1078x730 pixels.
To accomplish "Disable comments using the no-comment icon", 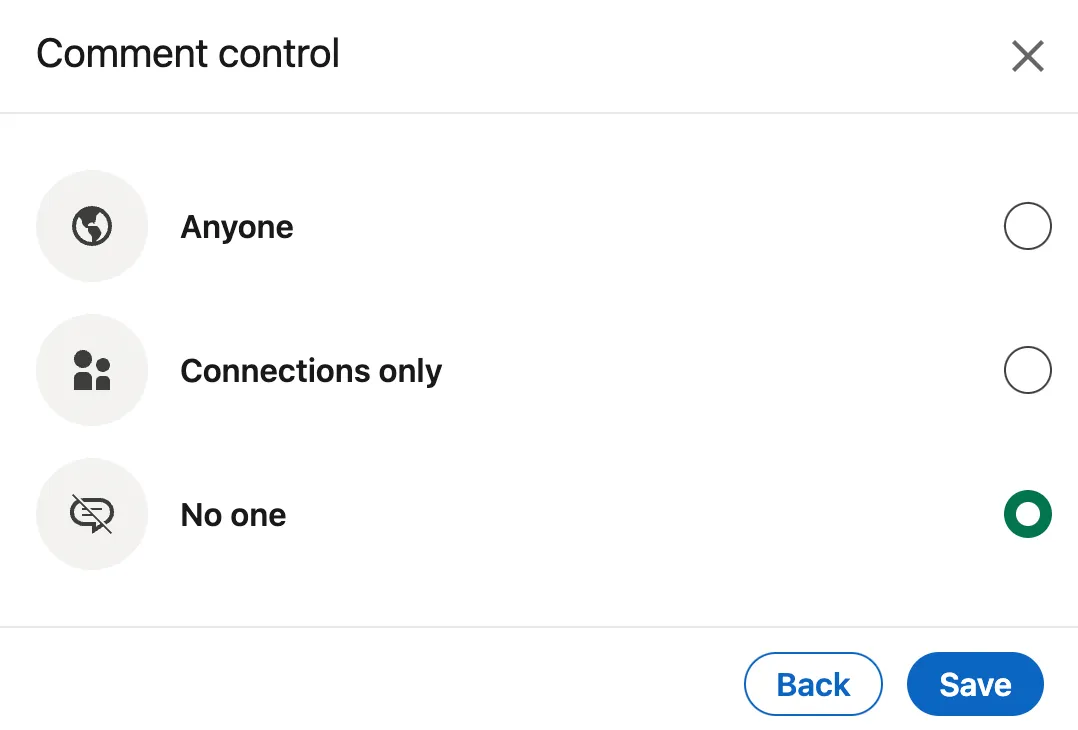I will coord(92,515).
